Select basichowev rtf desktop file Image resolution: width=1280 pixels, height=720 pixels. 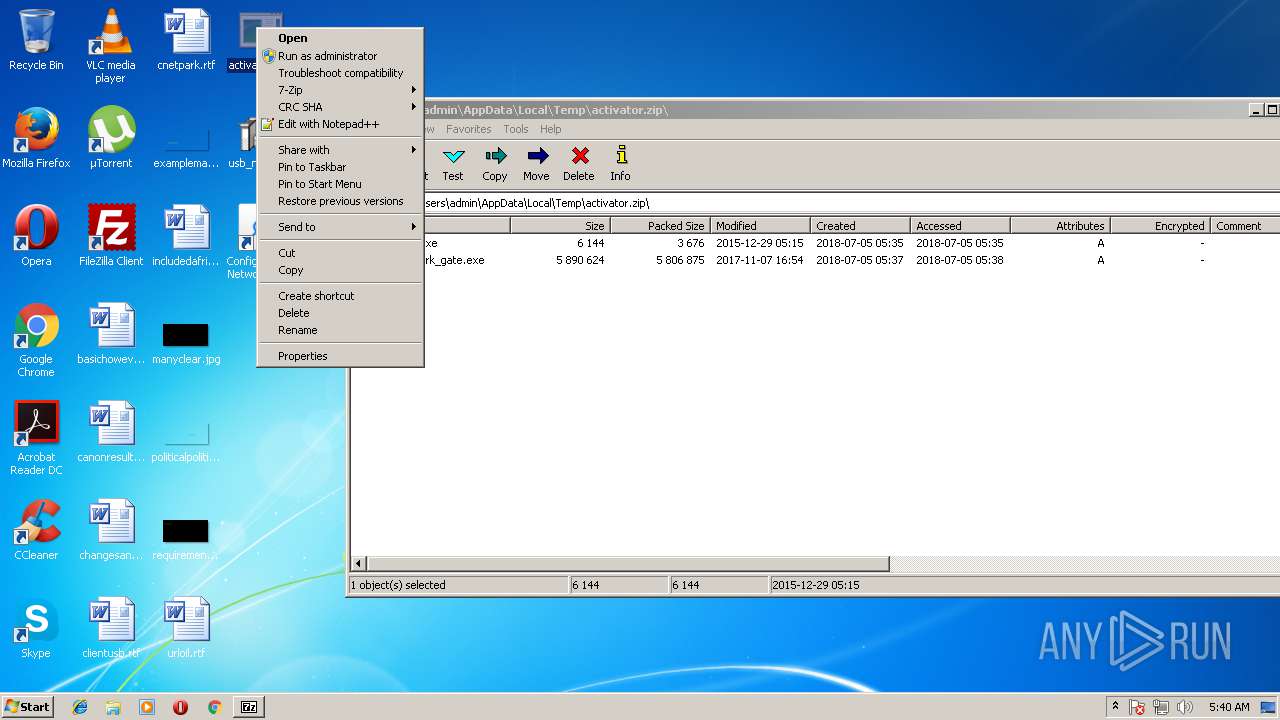(111, 334)
